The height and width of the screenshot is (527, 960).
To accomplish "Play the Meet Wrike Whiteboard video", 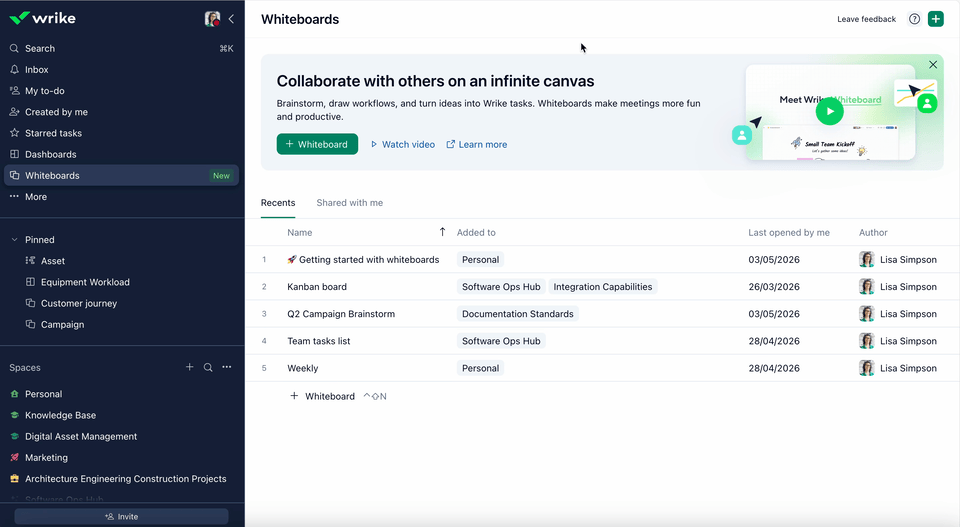I will 830,111.
